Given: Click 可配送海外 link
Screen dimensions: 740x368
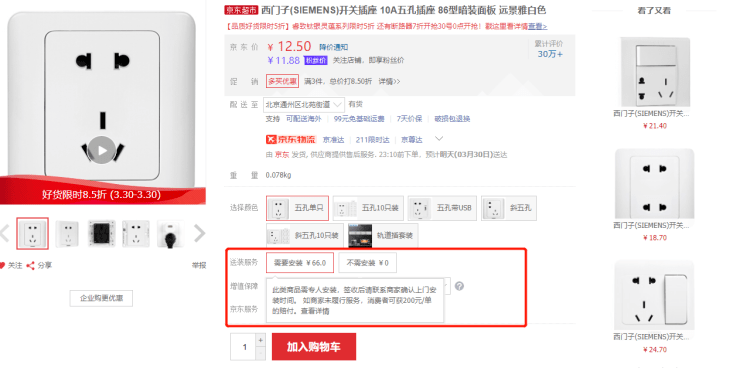Looking at the screenshot, I should point(303,119).
